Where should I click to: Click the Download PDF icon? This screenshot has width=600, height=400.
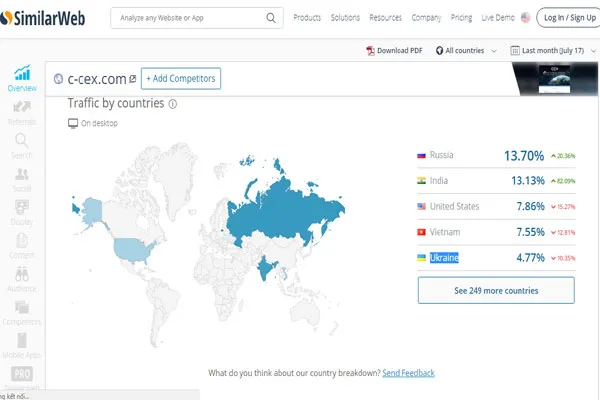370,51
